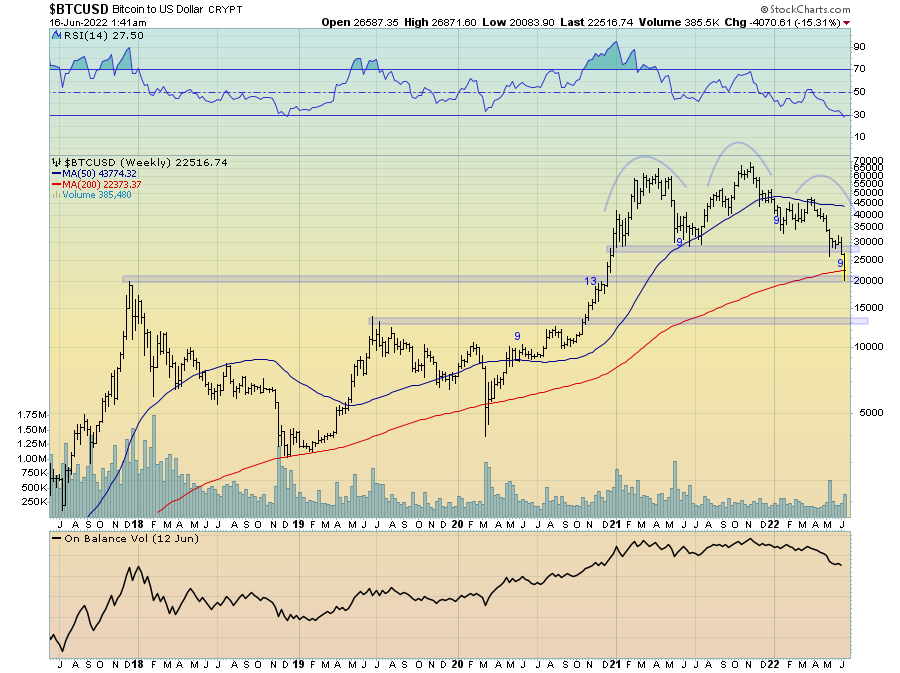Click the red down-arrow change indicator

[x=847, y=23]
